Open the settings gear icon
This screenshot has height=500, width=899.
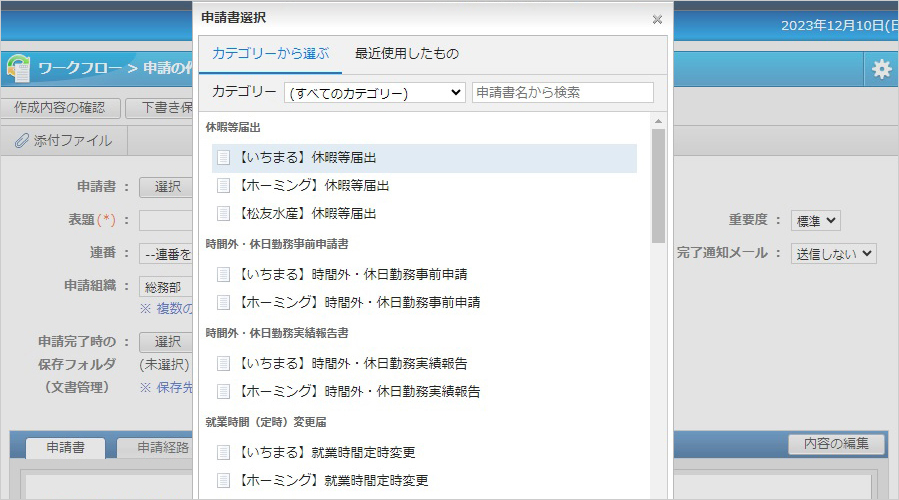pyautogui.click(x=881, y=69)
